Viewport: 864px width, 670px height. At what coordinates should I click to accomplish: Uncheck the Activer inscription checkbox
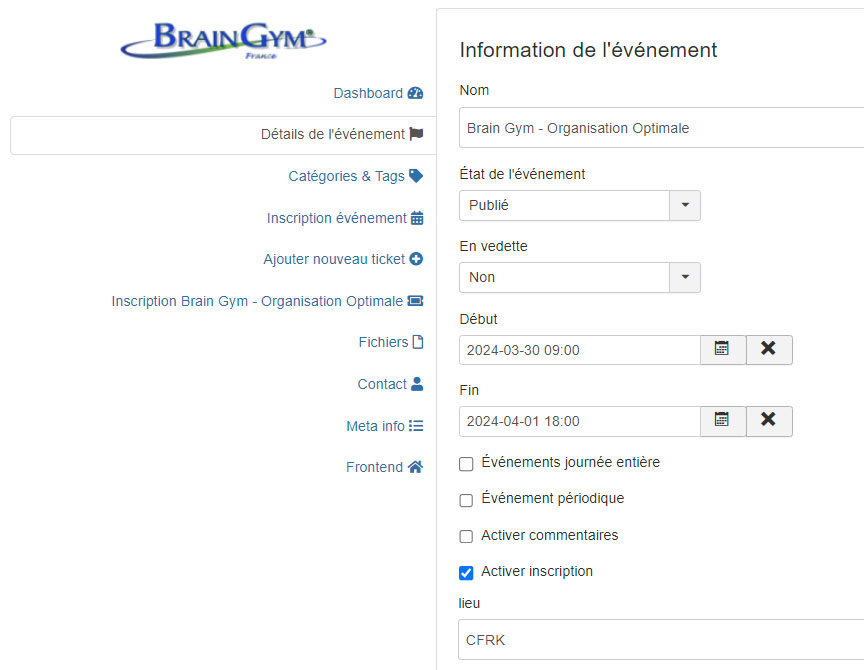point(466,573)
